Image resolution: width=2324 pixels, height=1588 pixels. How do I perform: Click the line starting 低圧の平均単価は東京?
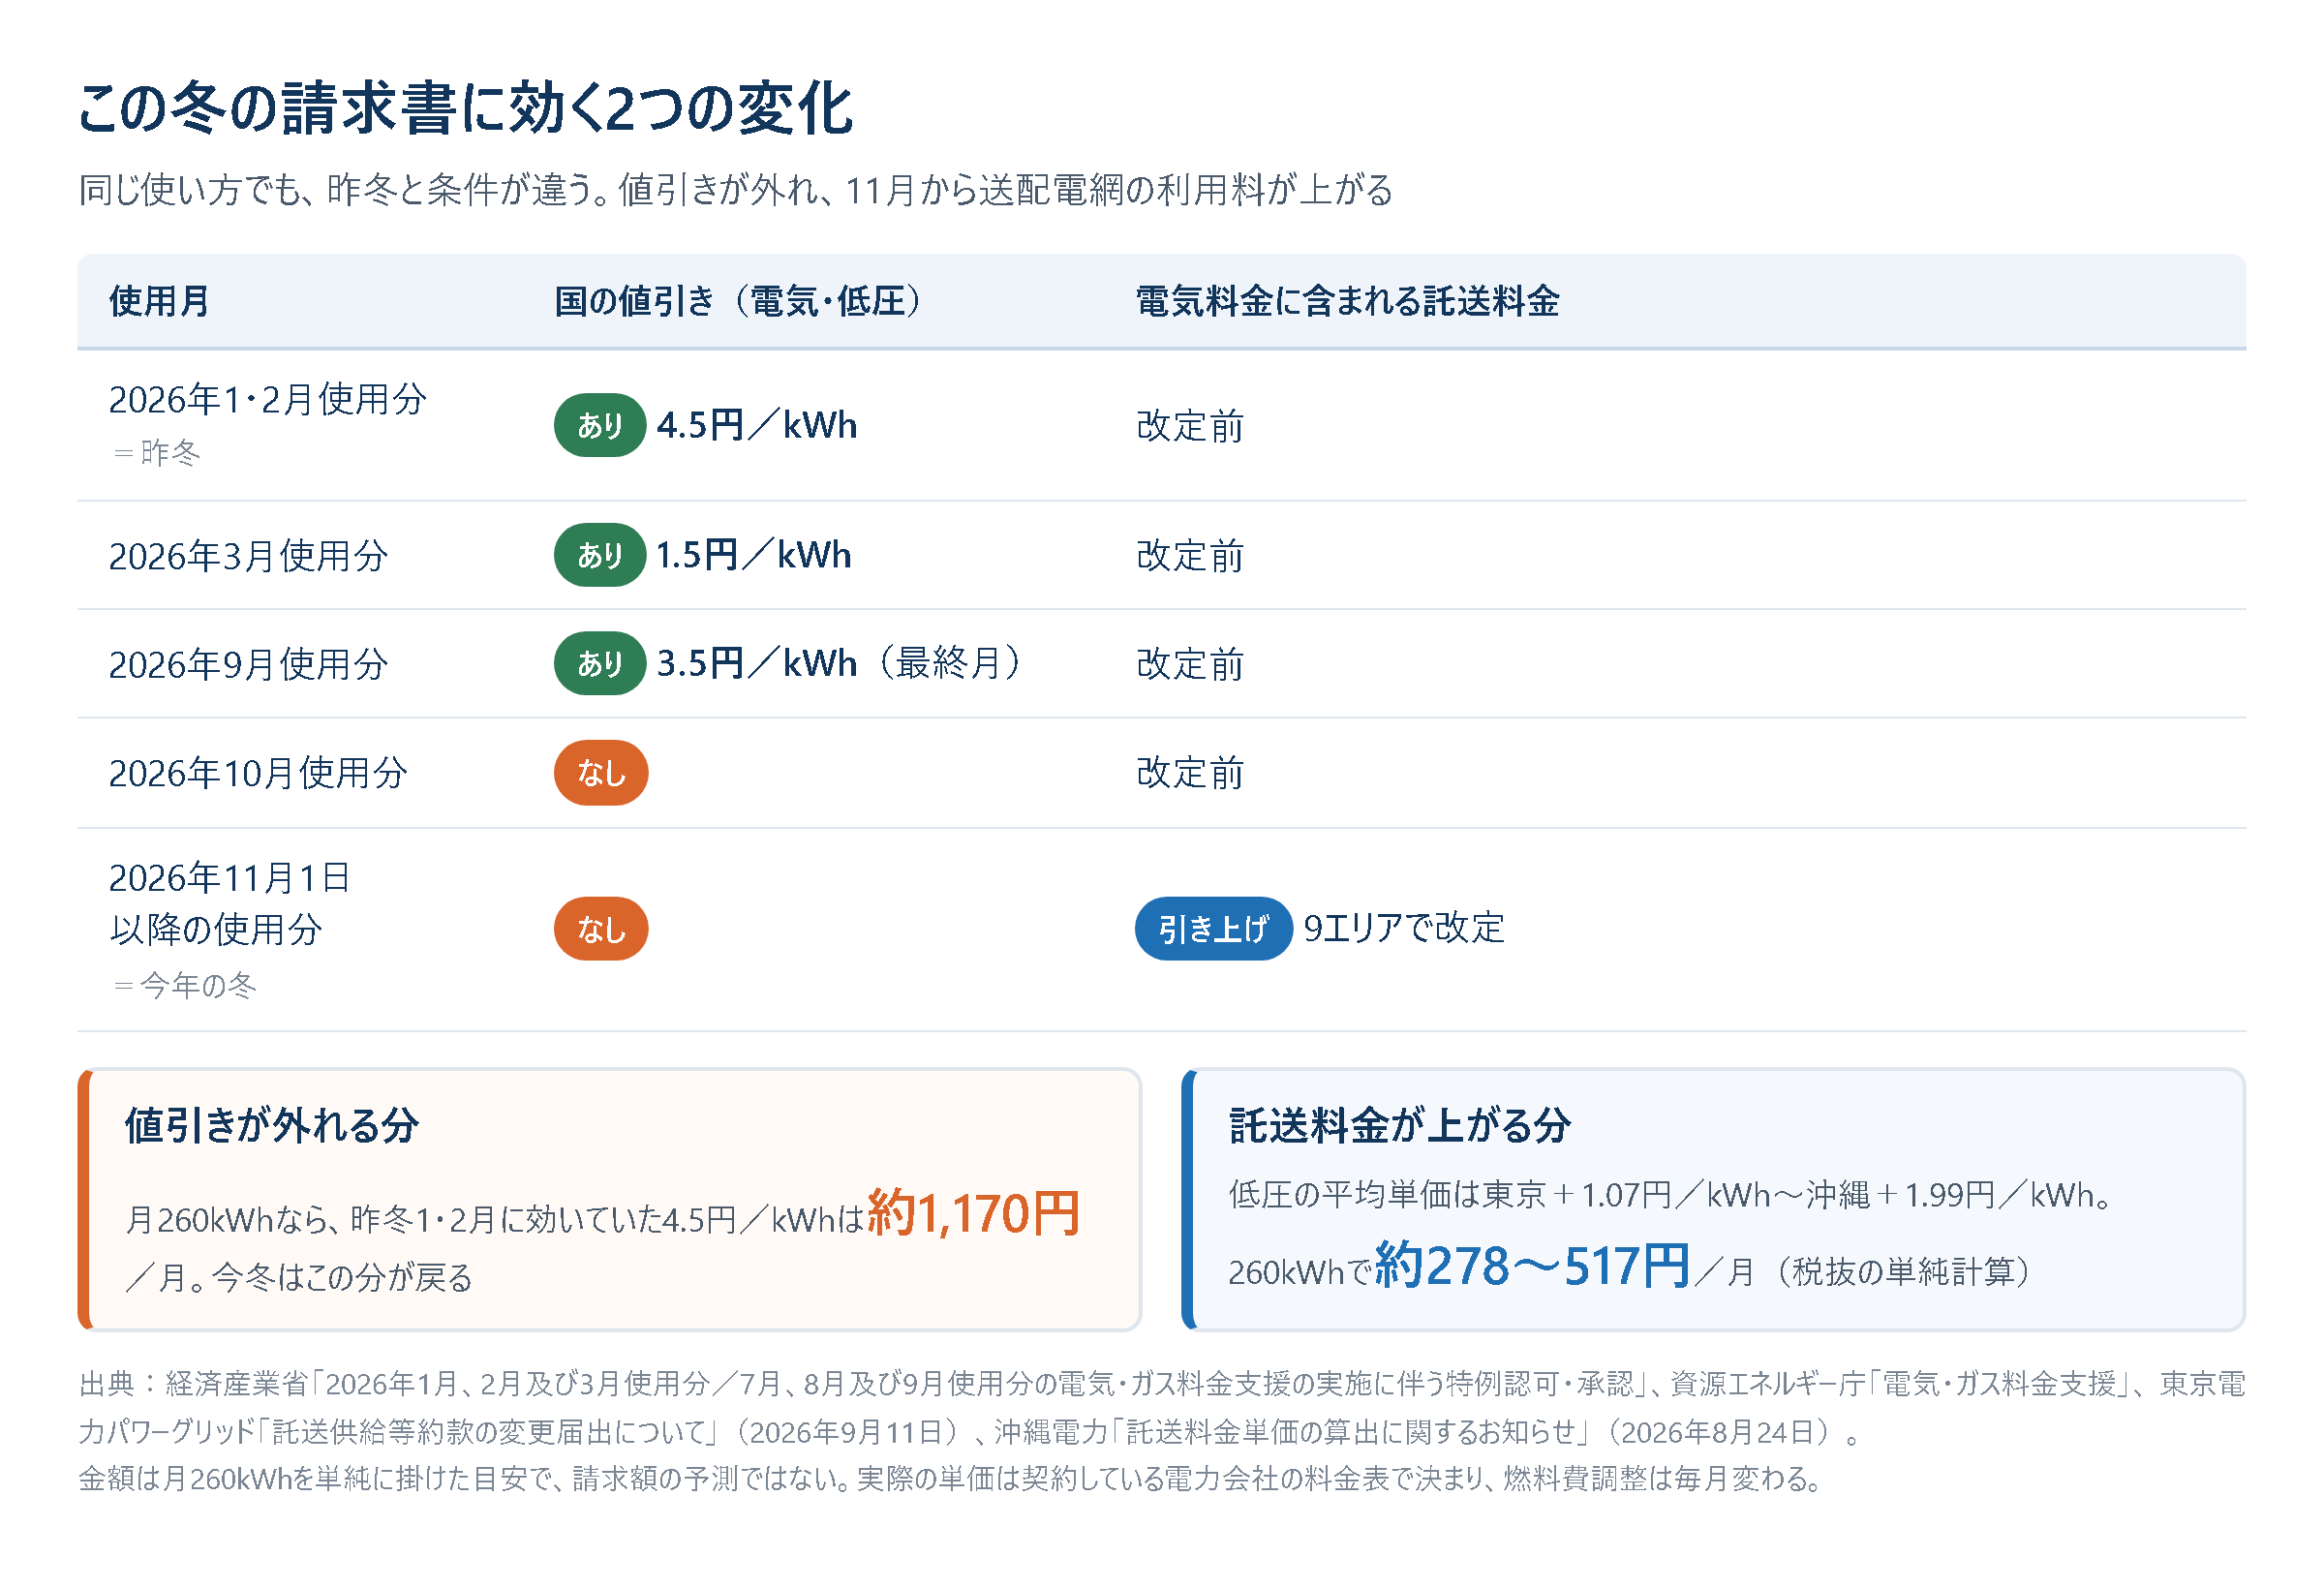[1670, 1195]
